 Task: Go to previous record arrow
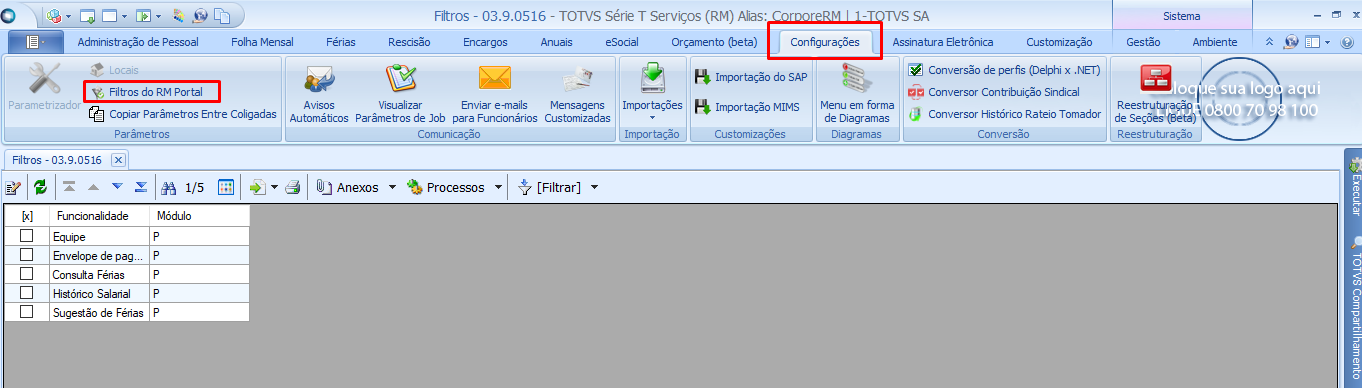(x=93, y=187)
